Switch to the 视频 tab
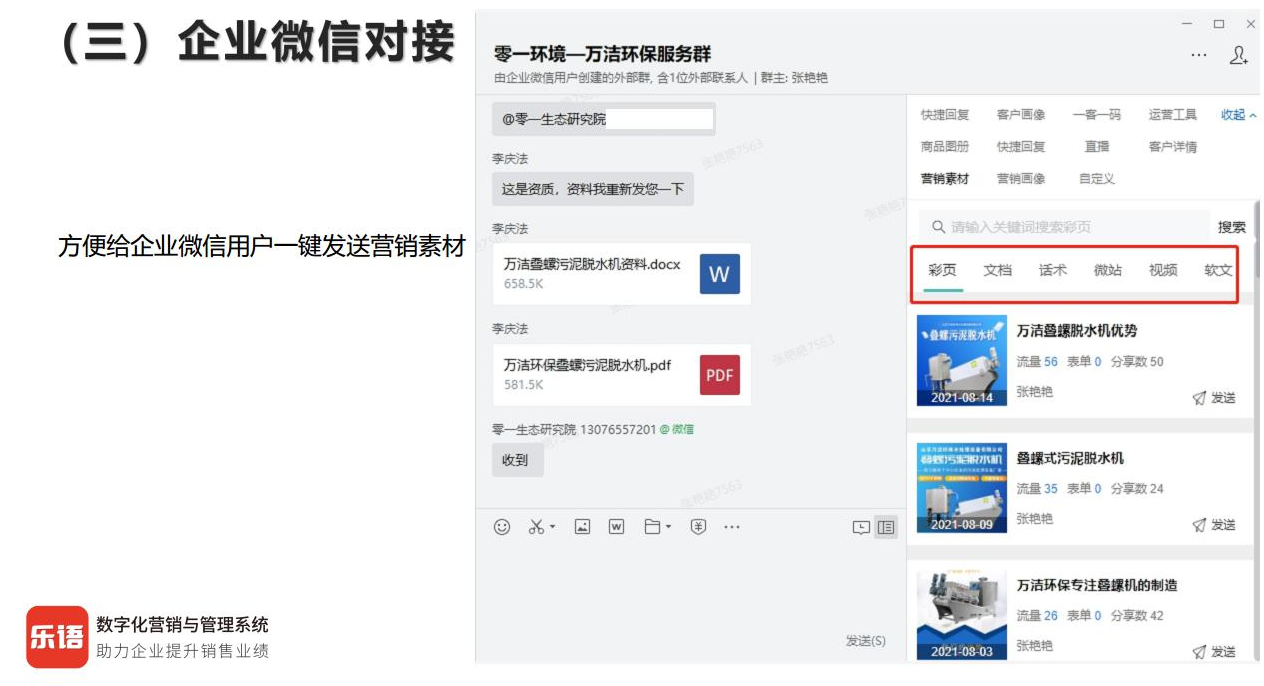 click(x=1163, y=270)
